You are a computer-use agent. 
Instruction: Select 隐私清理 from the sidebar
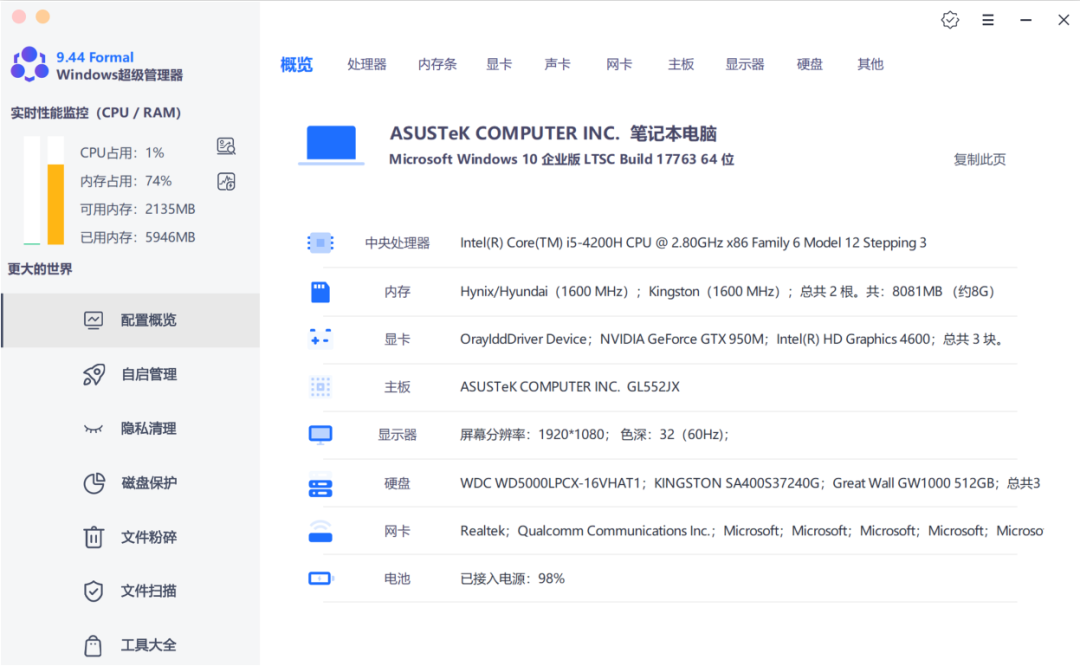(x=131, y=429)
